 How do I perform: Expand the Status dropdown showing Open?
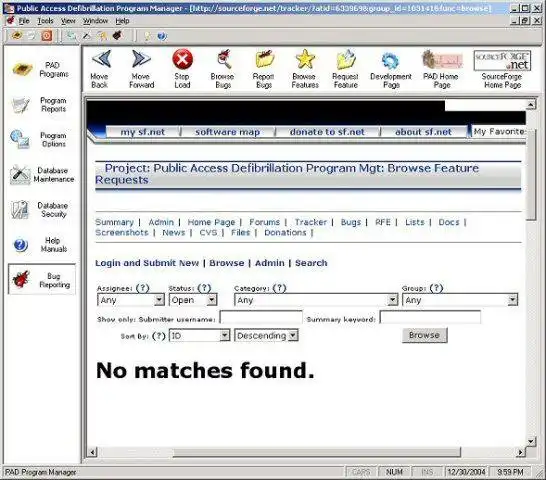point(211,300)
